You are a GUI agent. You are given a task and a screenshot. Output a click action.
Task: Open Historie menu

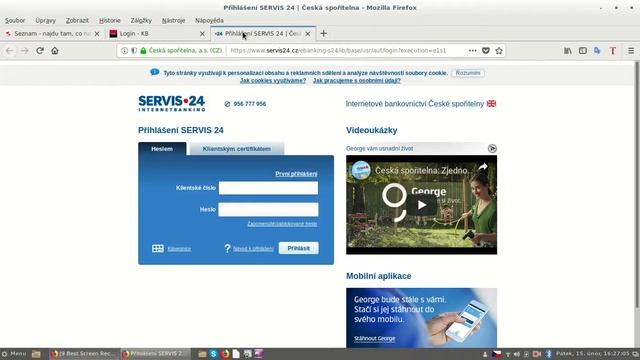pos(110,20)
